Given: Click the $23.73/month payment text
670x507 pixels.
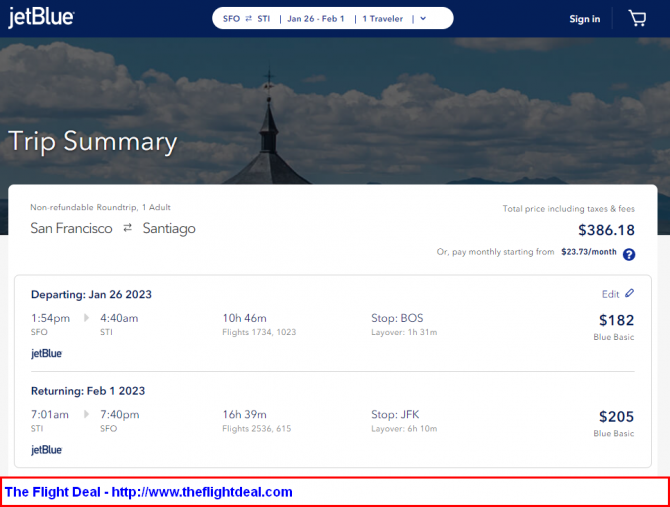Looking at the screenshot, I should (x=589, y=252).
